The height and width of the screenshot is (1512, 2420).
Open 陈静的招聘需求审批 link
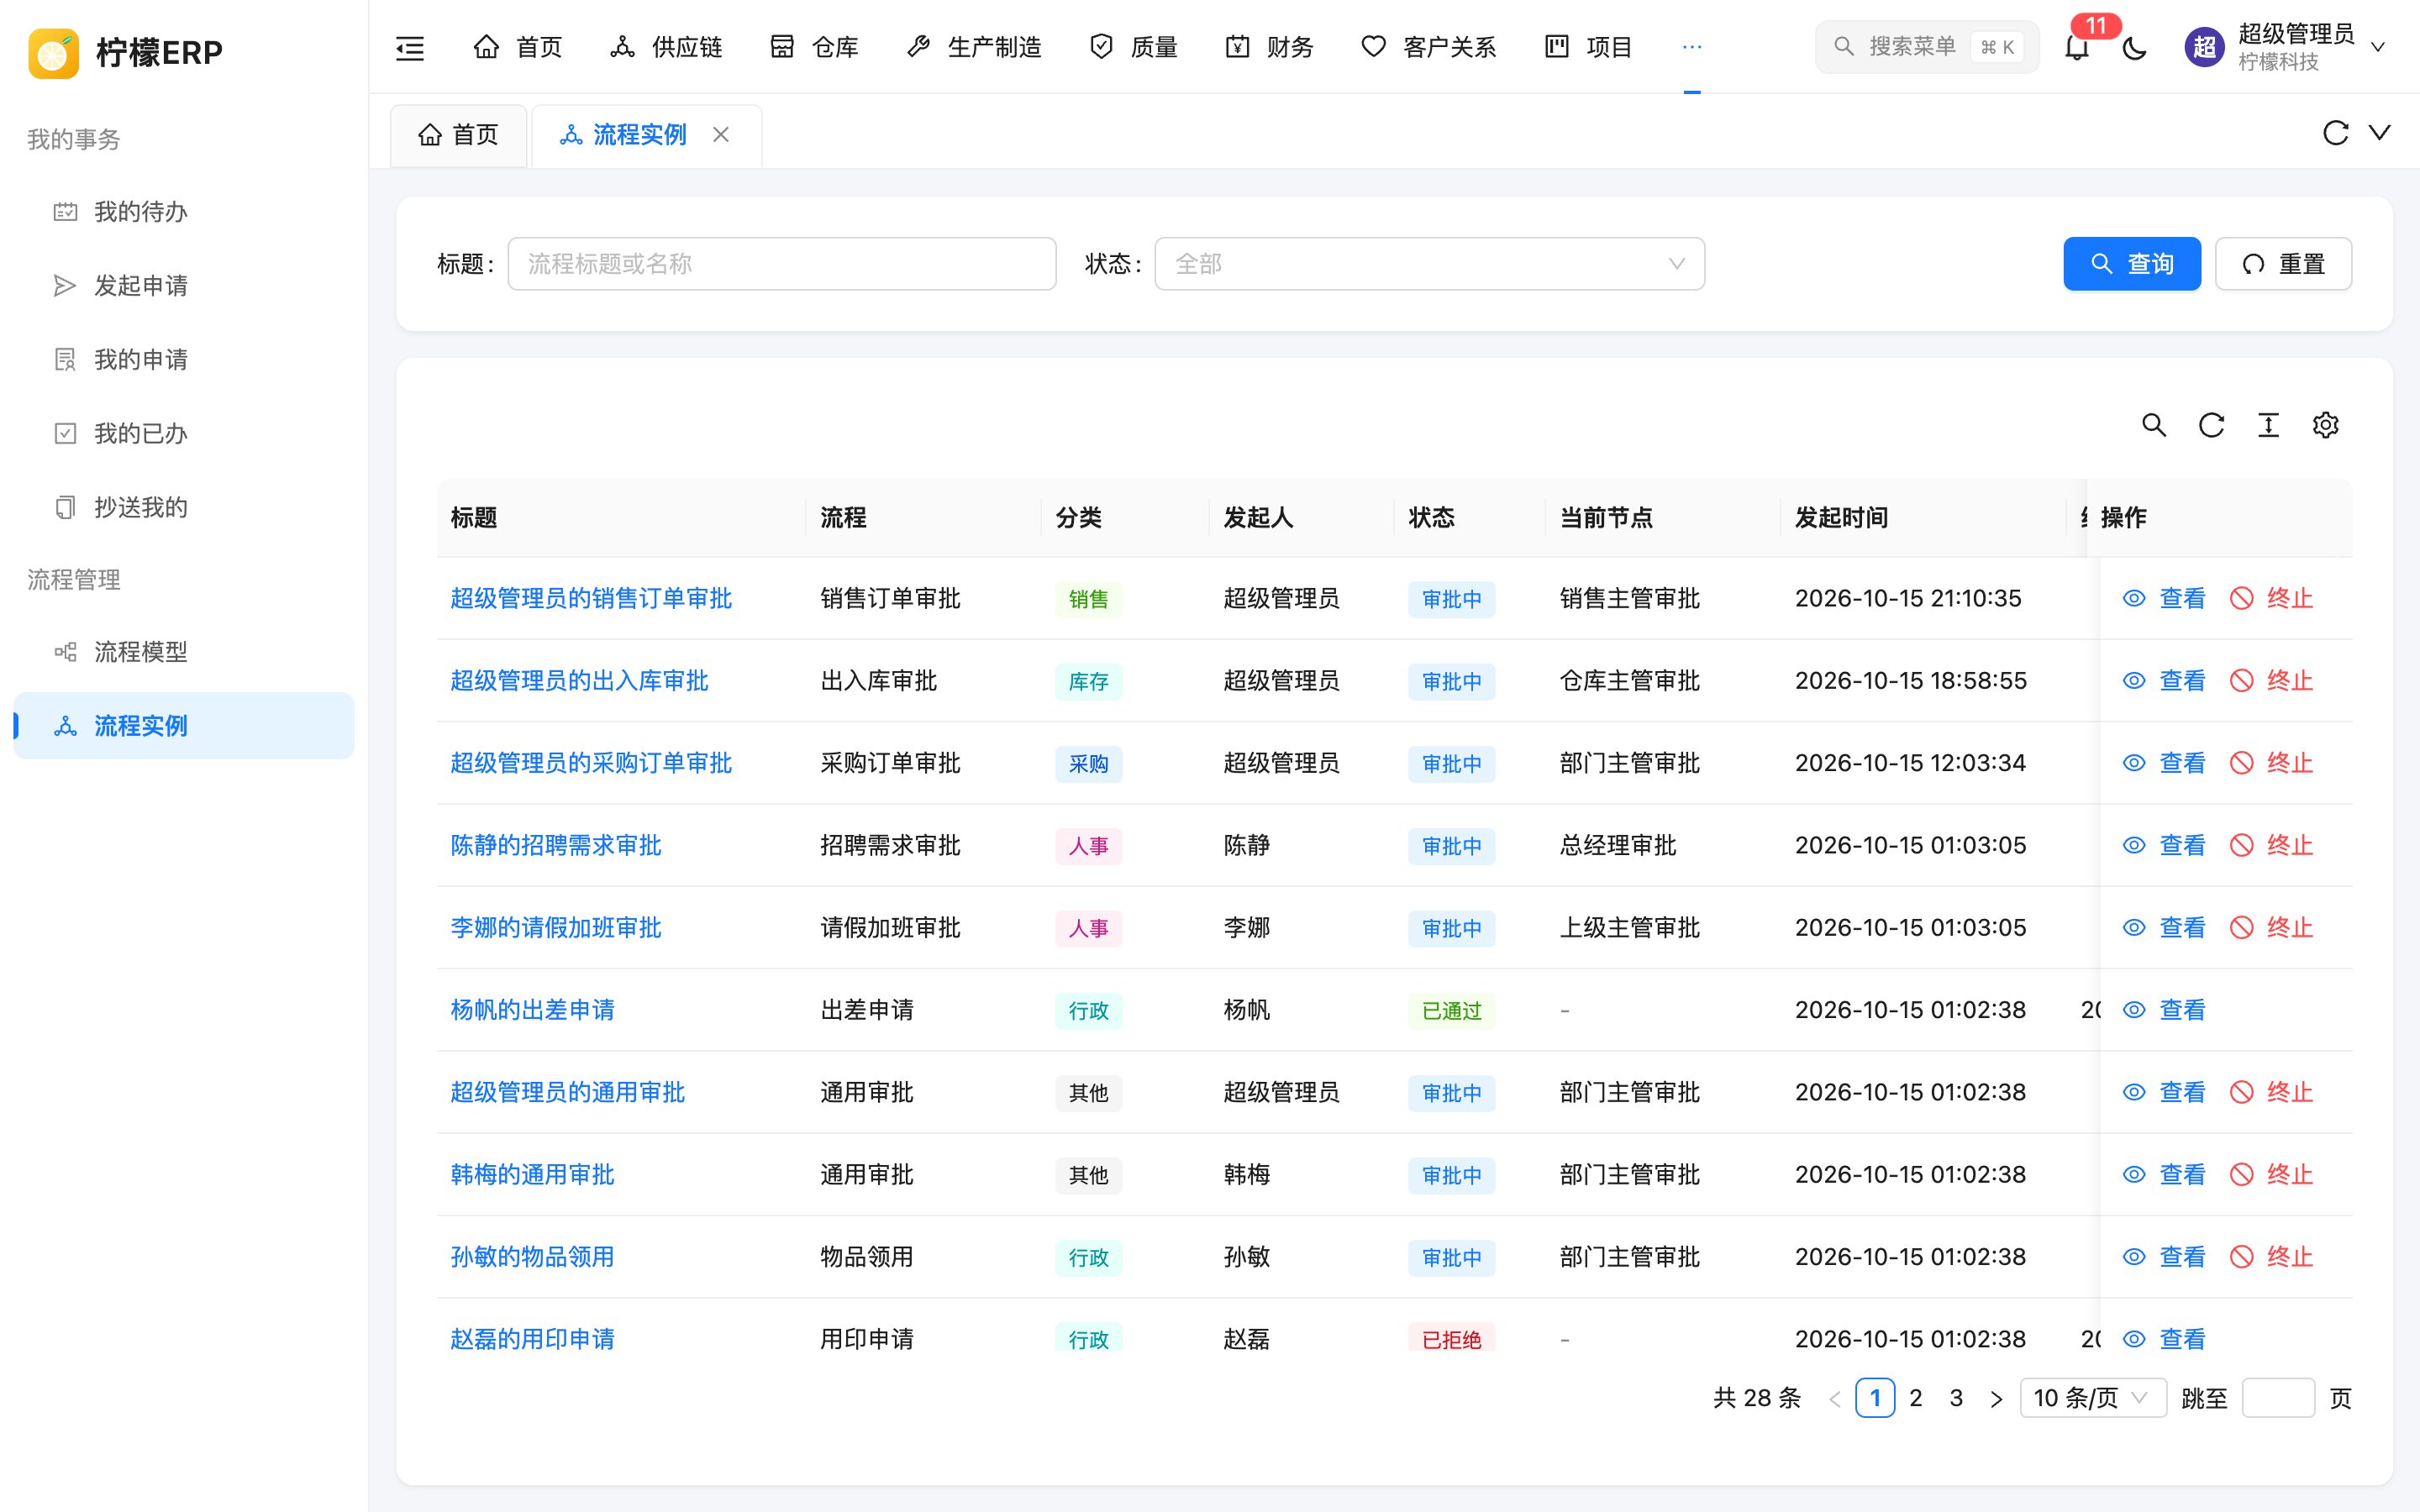[556, 845]
